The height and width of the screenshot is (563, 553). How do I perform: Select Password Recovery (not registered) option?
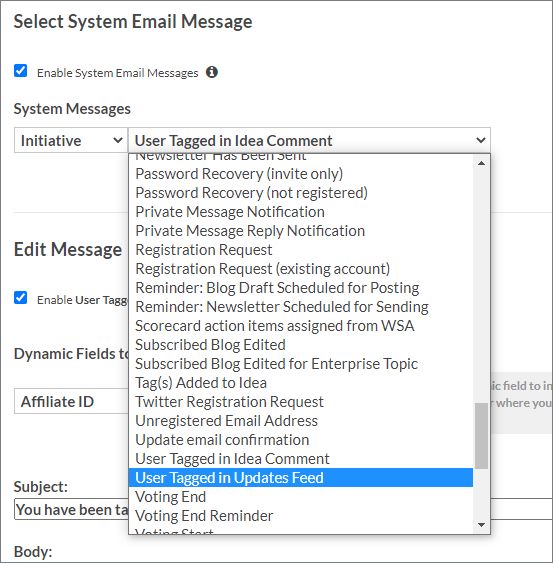point(301,193)
